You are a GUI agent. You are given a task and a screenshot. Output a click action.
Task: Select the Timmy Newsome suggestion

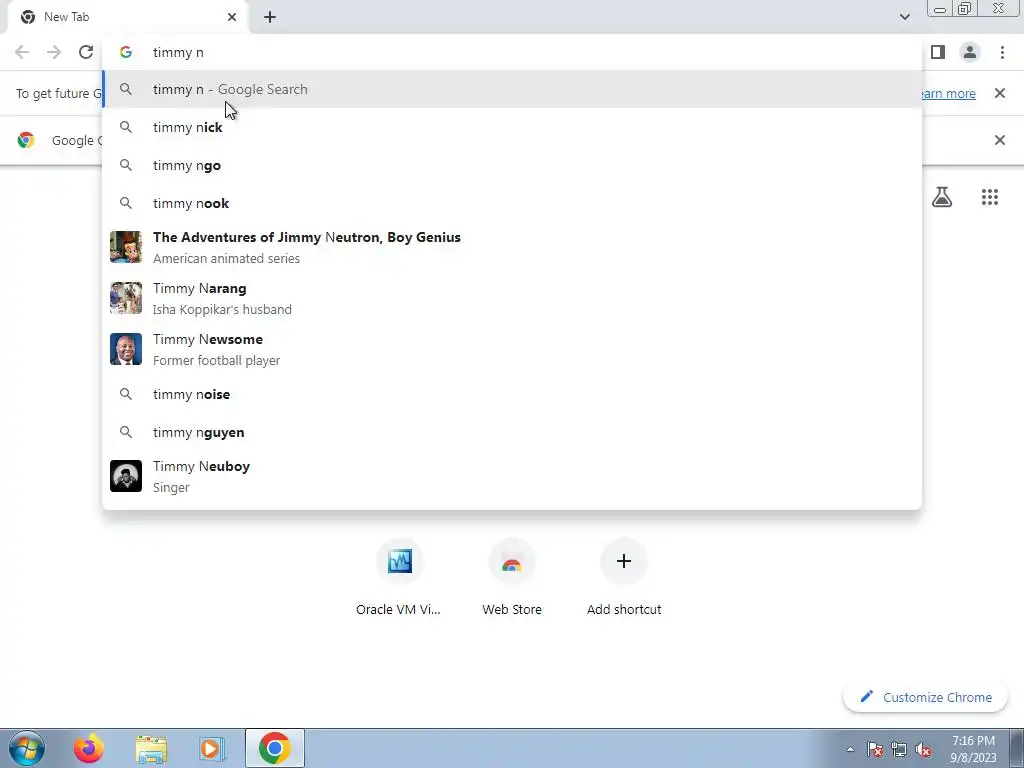512,349
